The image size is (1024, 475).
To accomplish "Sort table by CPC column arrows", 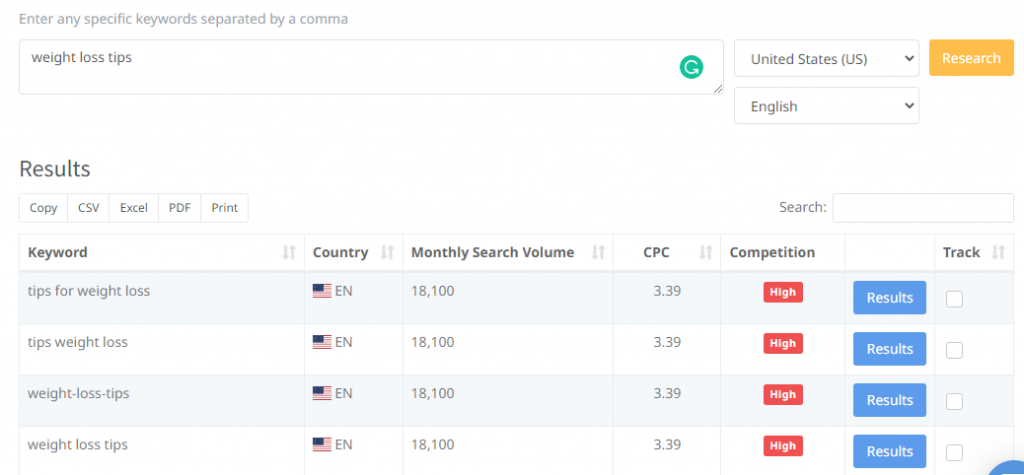I will [x=703, y=253].
